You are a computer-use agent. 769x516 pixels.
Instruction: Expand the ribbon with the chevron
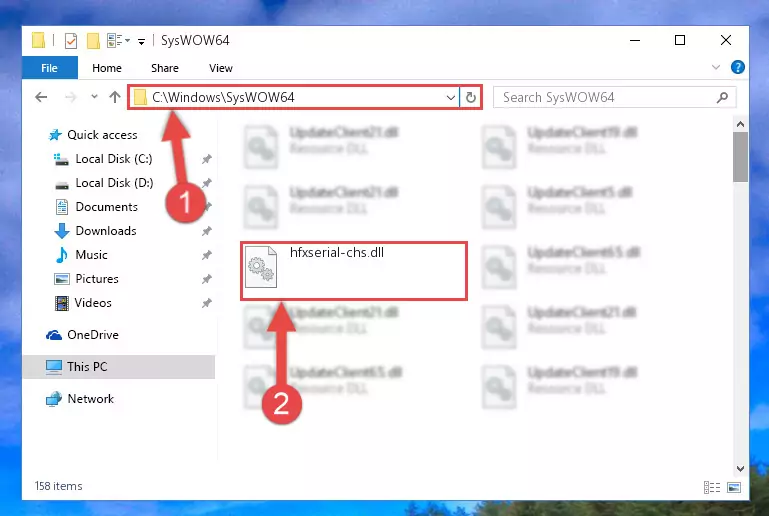coord(716,67)
